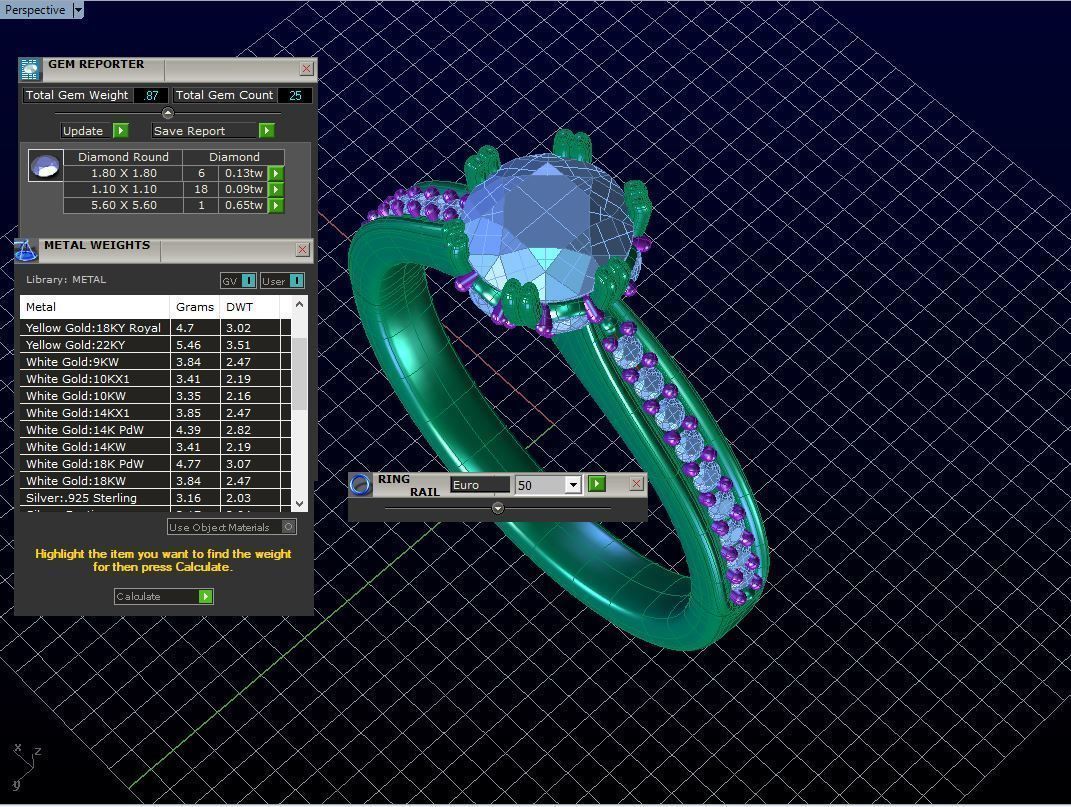The height and width of the screenshot is (807, 1071).
Task: Click the Euro ring size standard field
Action: tap(479, 485)
